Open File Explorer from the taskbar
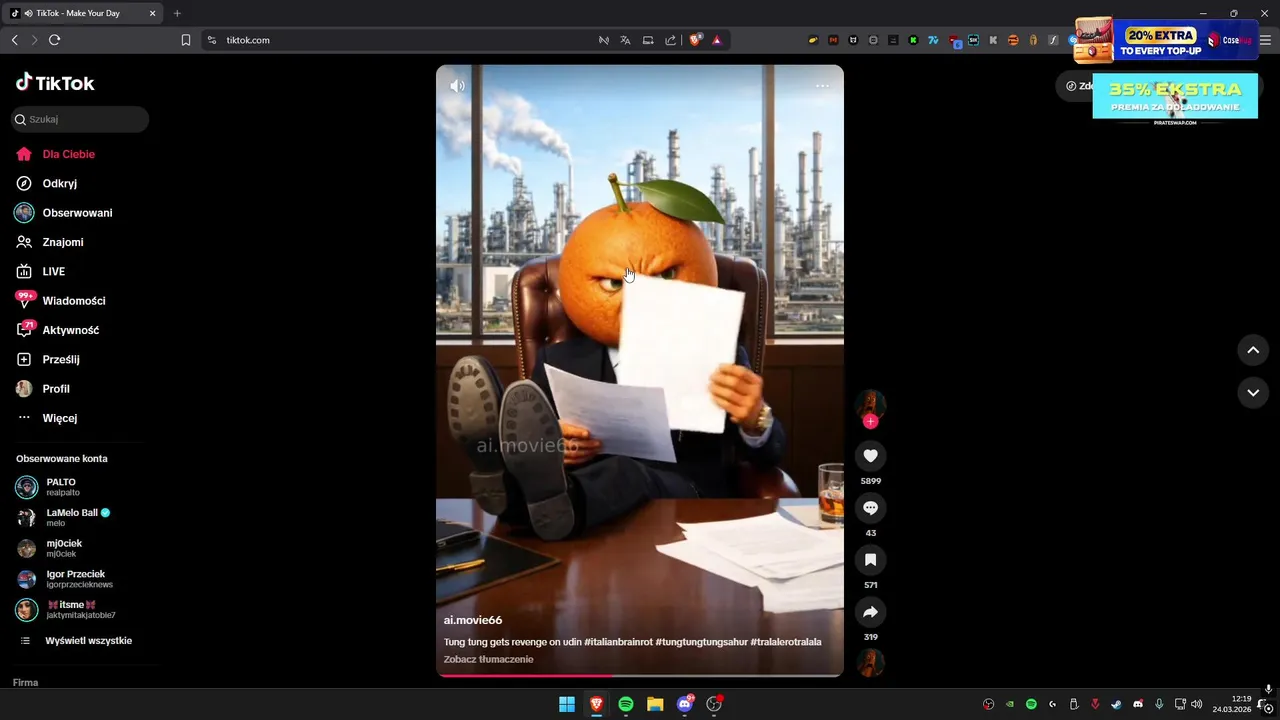1280x720 pixels. [655, 704]
